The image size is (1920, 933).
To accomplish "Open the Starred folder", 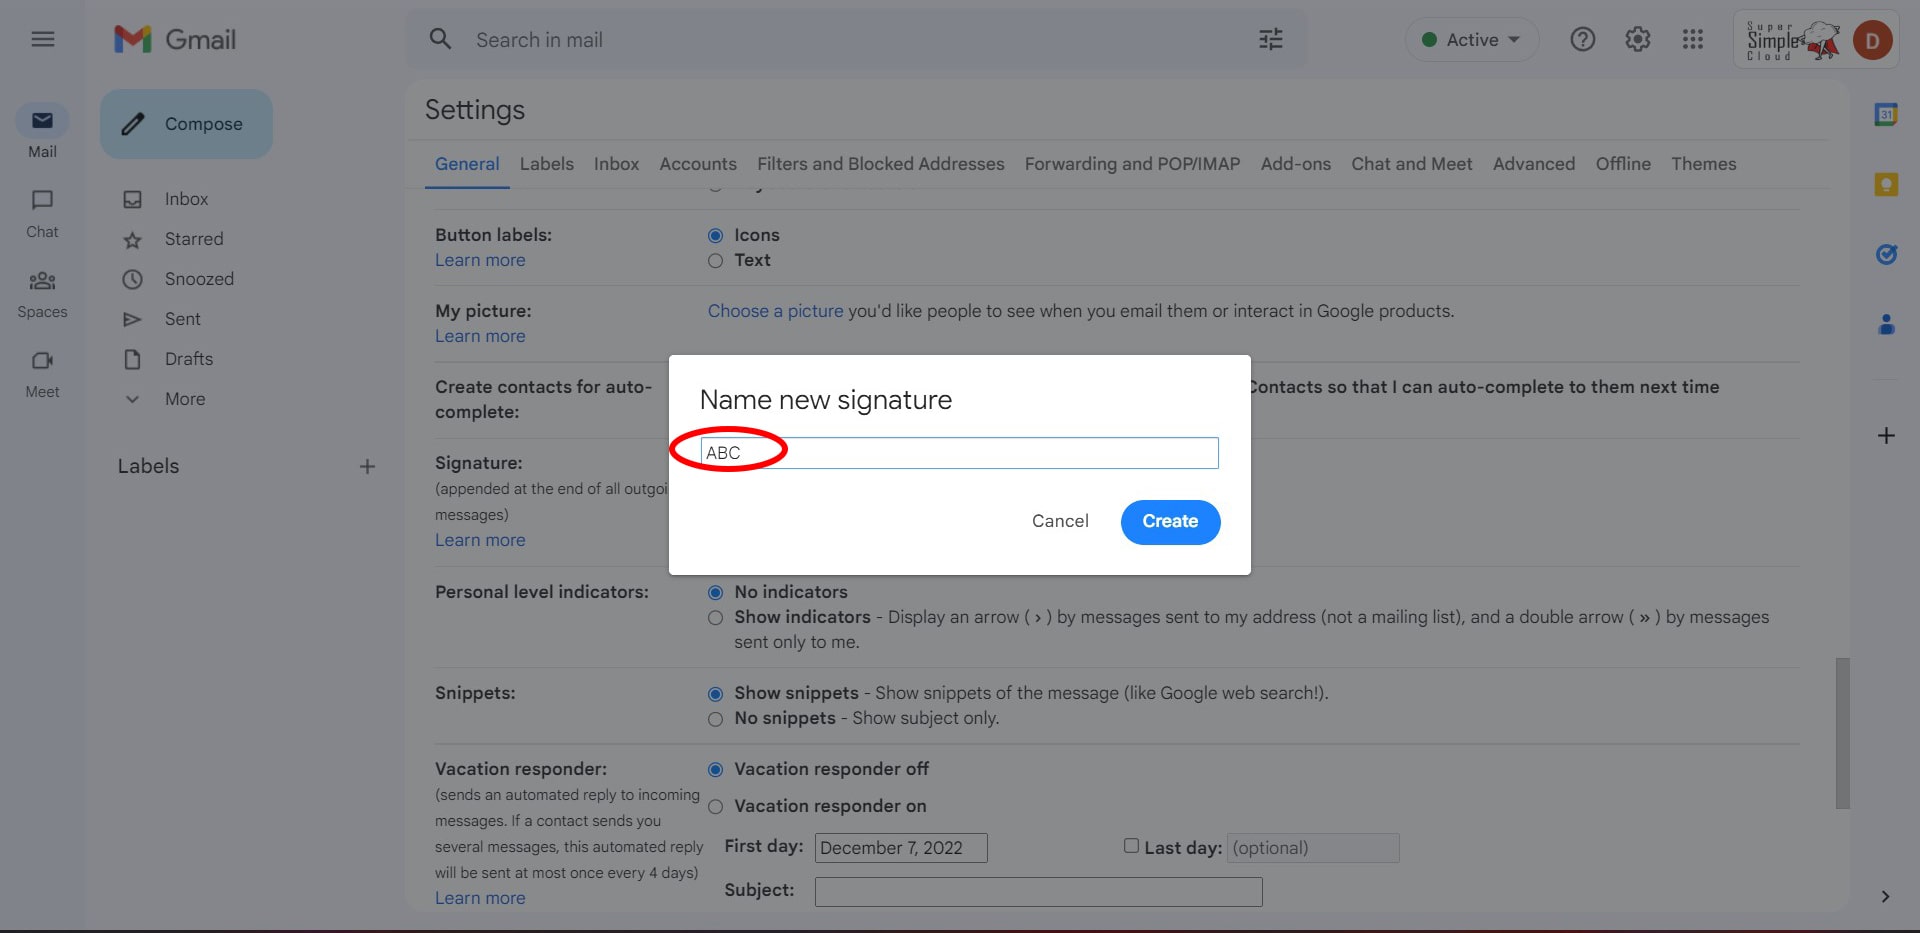I will point(194,239).
